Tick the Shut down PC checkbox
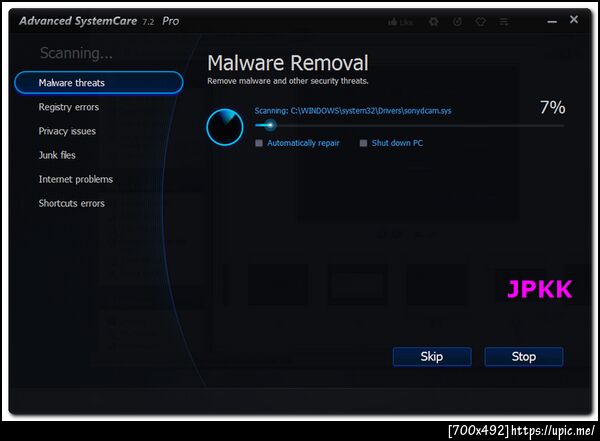 point(364,143)
